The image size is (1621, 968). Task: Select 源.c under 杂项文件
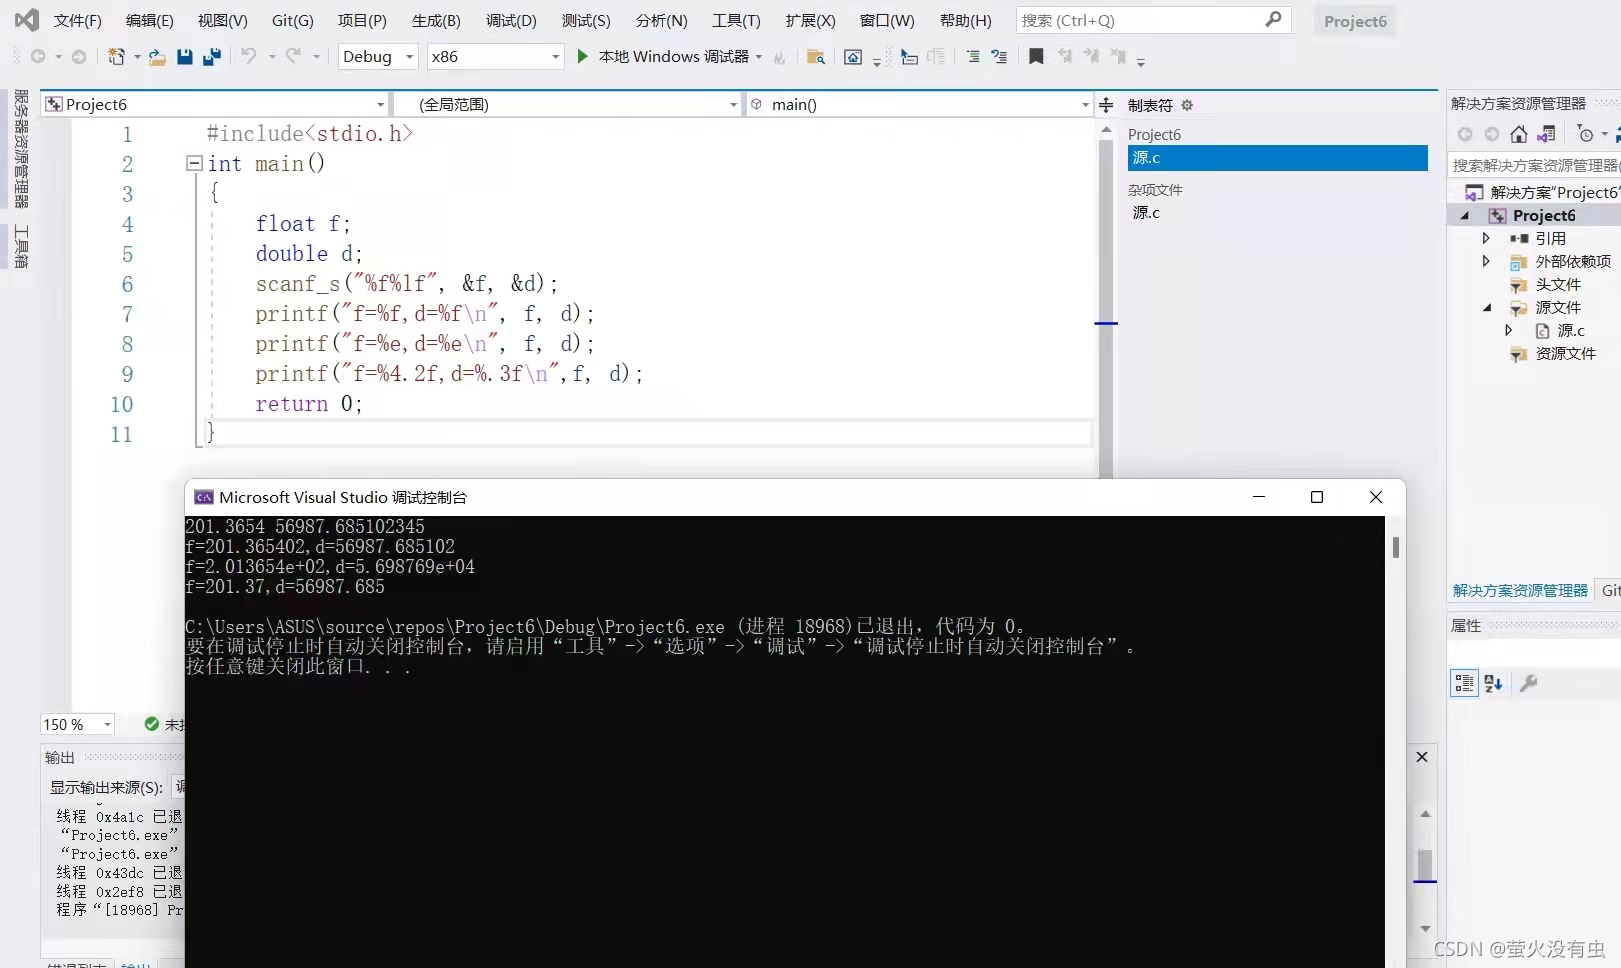(x=1146, y=212)
